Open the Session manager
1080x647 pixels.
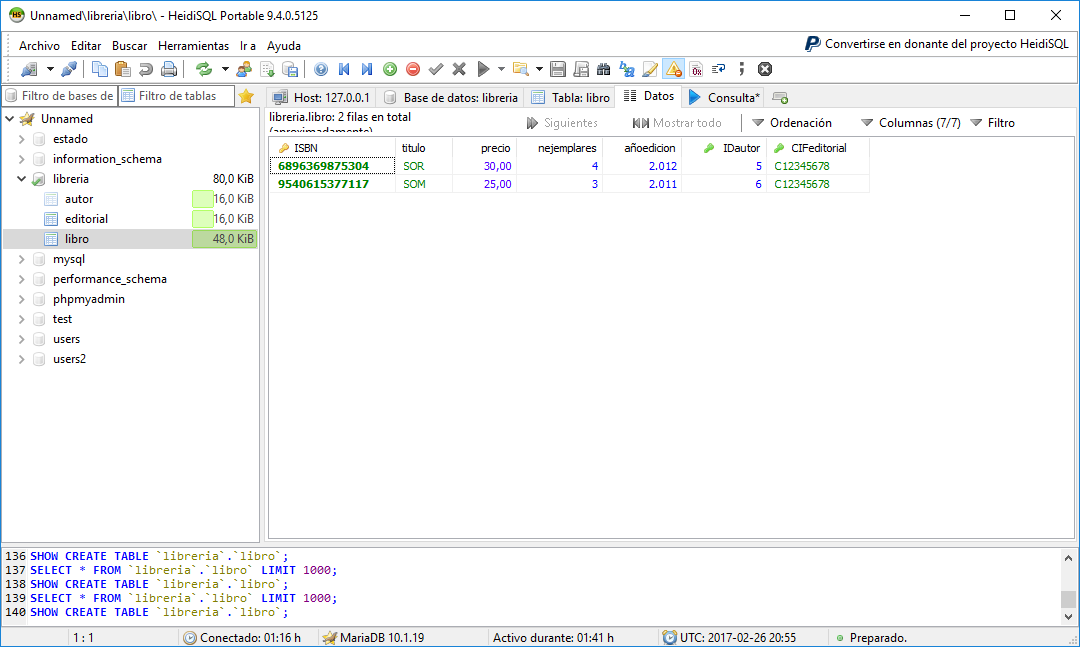(30, 68)
